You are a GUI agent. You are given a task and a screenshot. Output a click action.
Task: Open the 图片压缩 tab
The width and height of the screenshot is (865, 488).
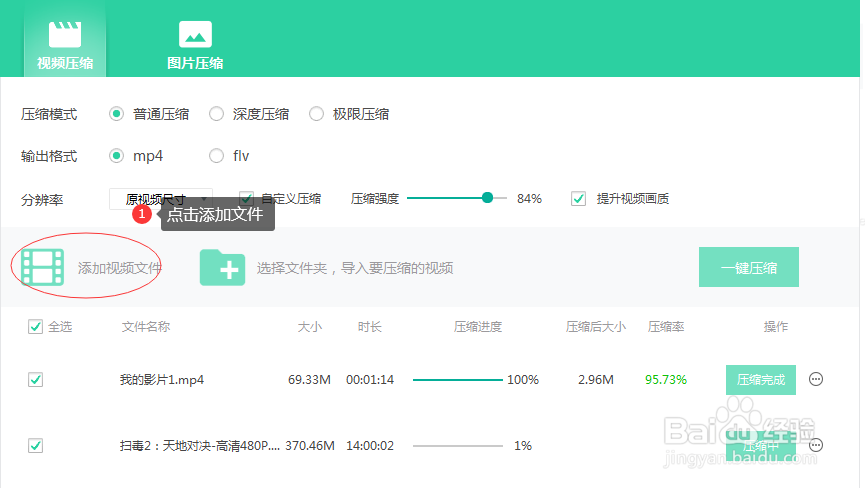click(195, 44)
